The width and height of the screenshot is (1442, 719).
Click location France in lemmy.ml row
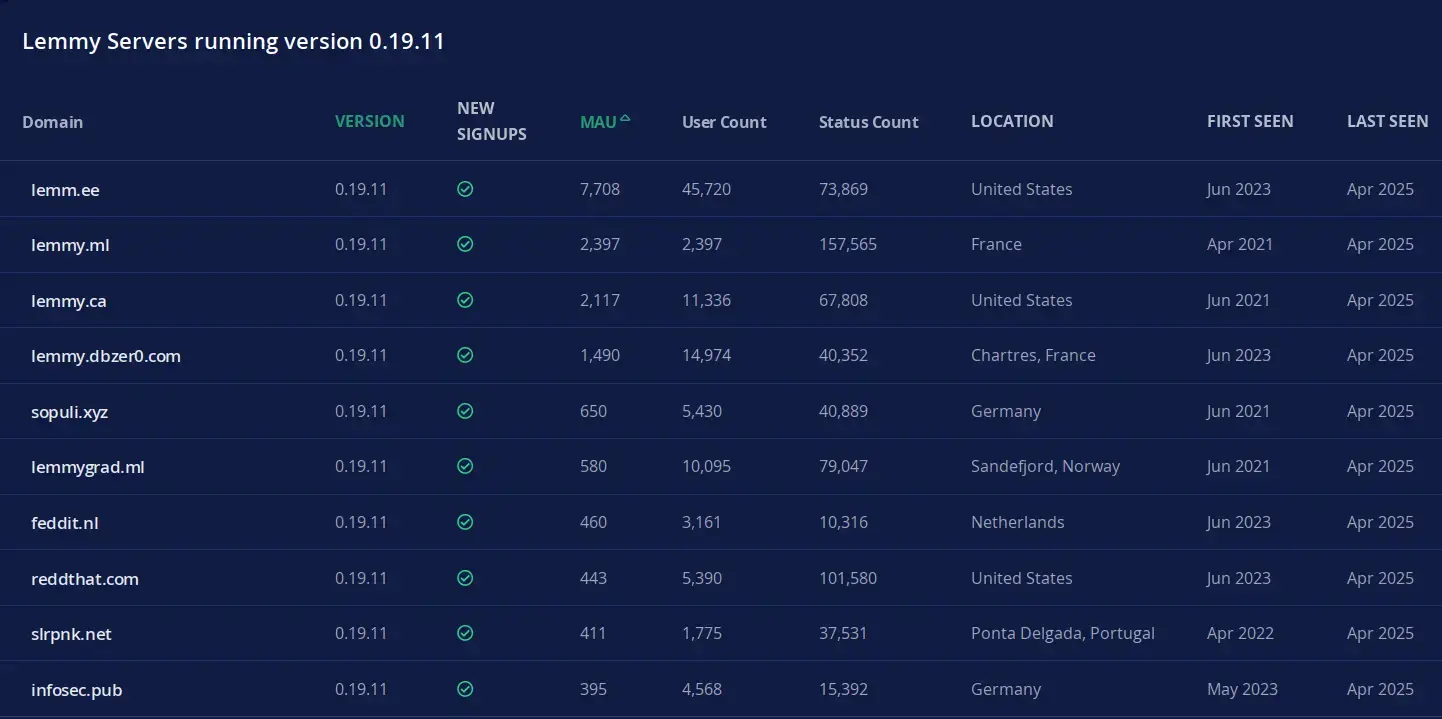pos(996,244)
